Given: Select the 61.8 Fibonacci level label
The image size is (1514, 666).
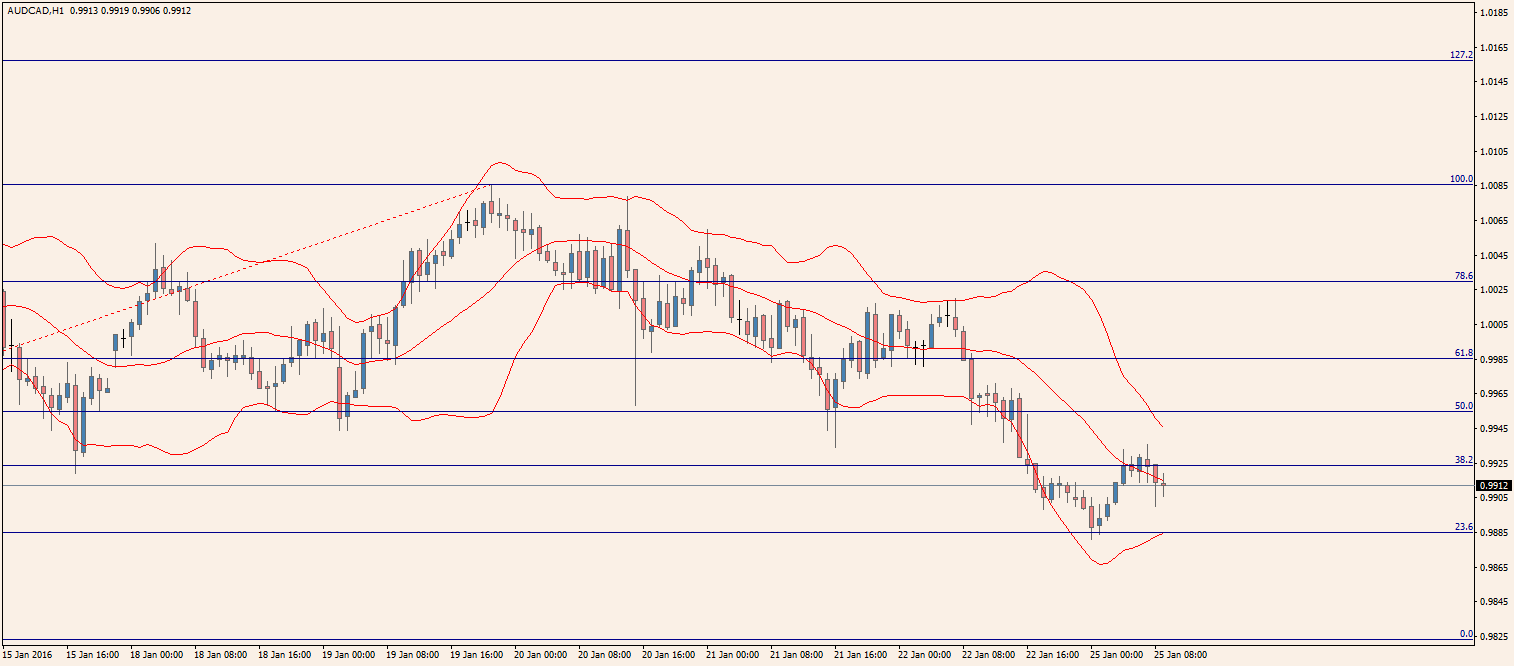Looking at the screenshot, I should (1463, 353).
